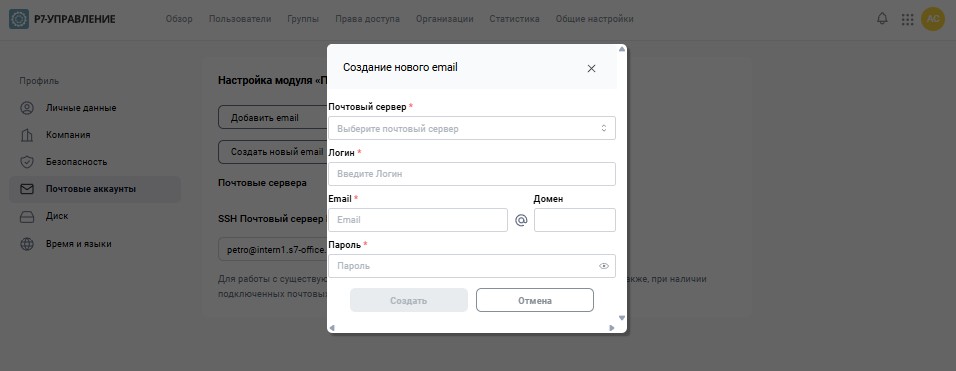Focus the Пароль input field
956x371 pixels.
(472, 266)
